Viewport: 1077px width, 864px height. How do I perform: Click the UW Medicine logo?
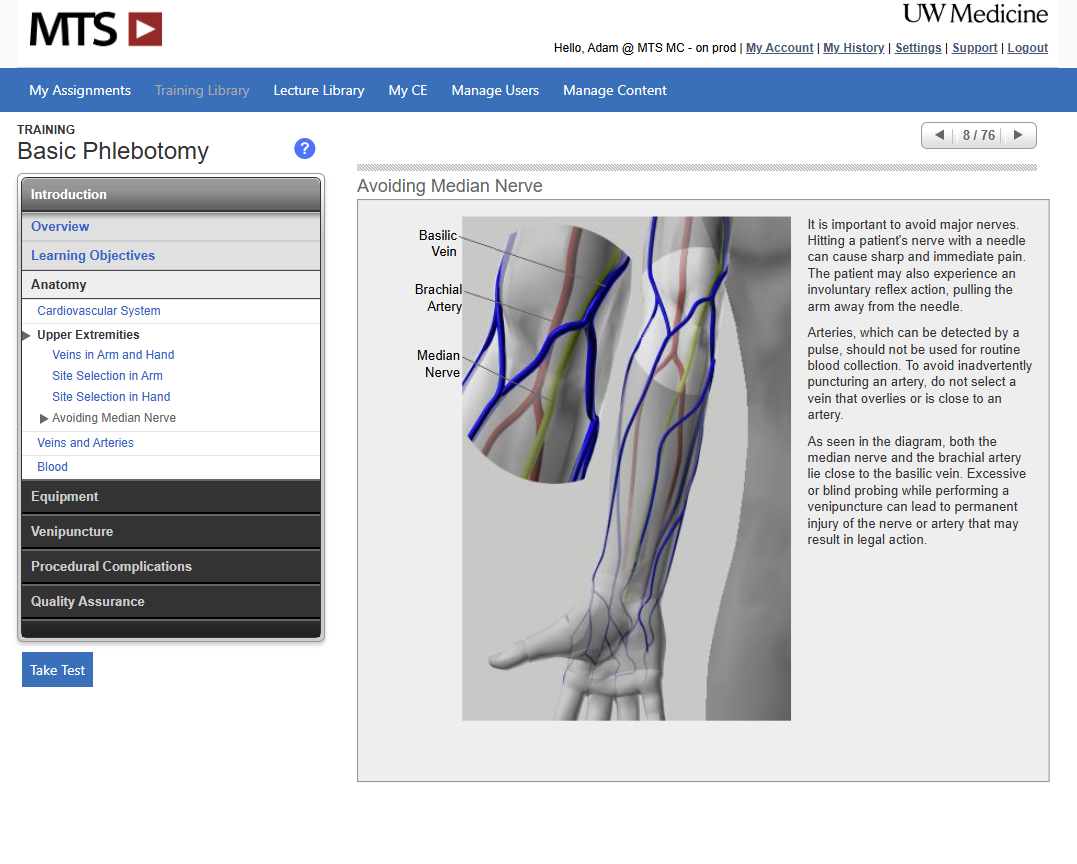[975, 14]
